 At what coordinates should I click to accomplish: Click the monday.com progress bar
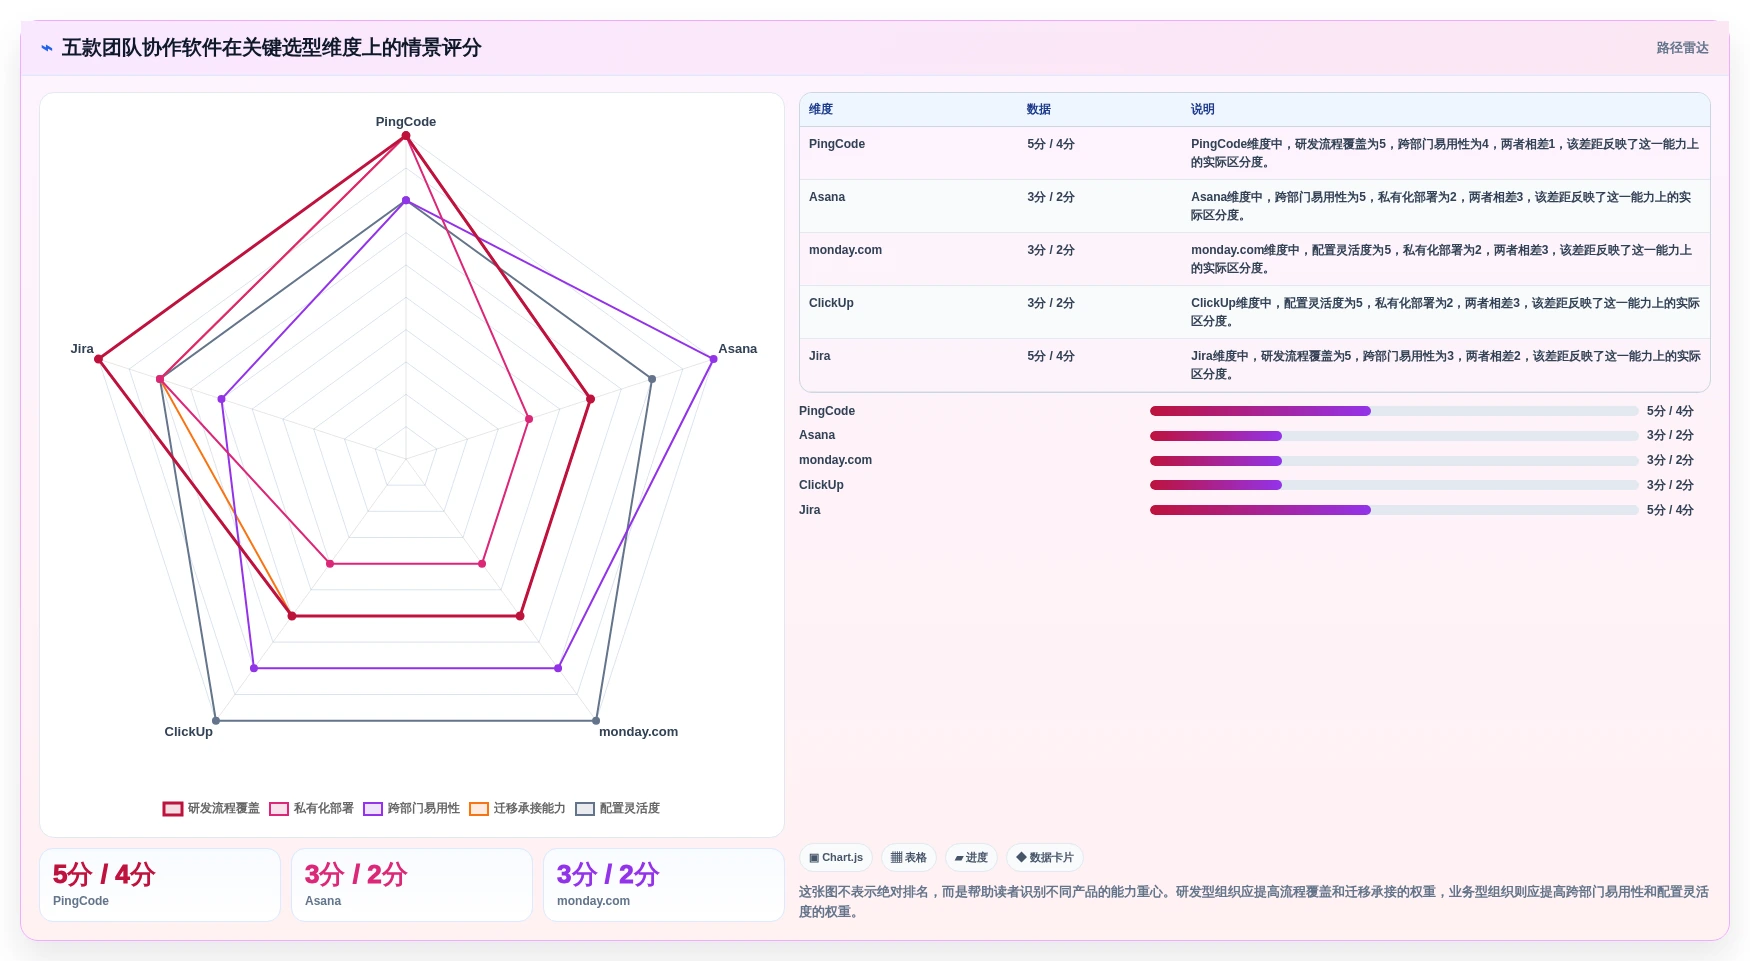tap(1394, 461)
